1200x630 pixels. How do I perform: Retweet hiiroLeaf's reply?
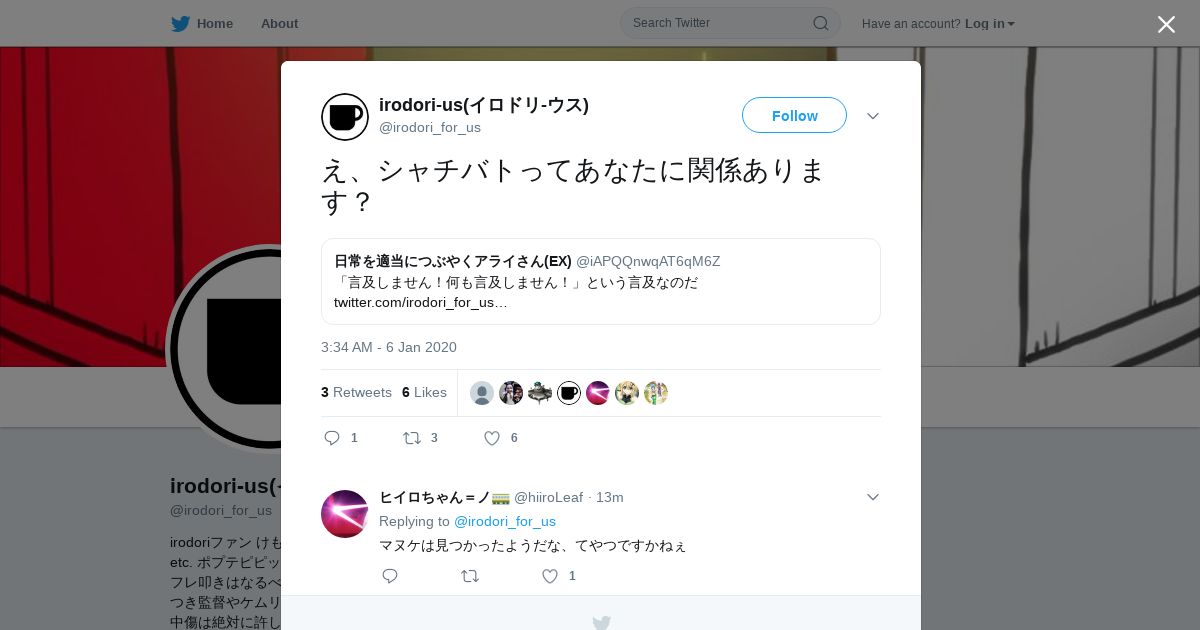pos(469,576)
